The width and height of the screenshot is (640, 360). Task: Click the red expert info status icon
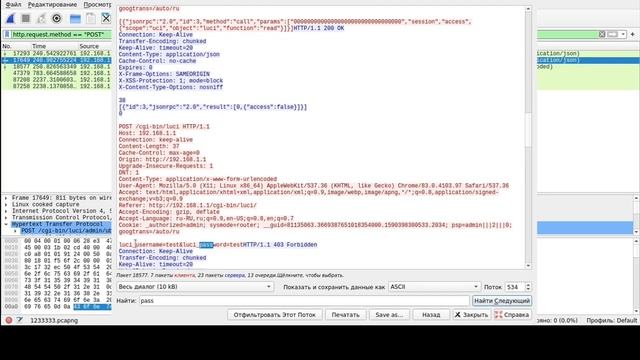[9, 320]
